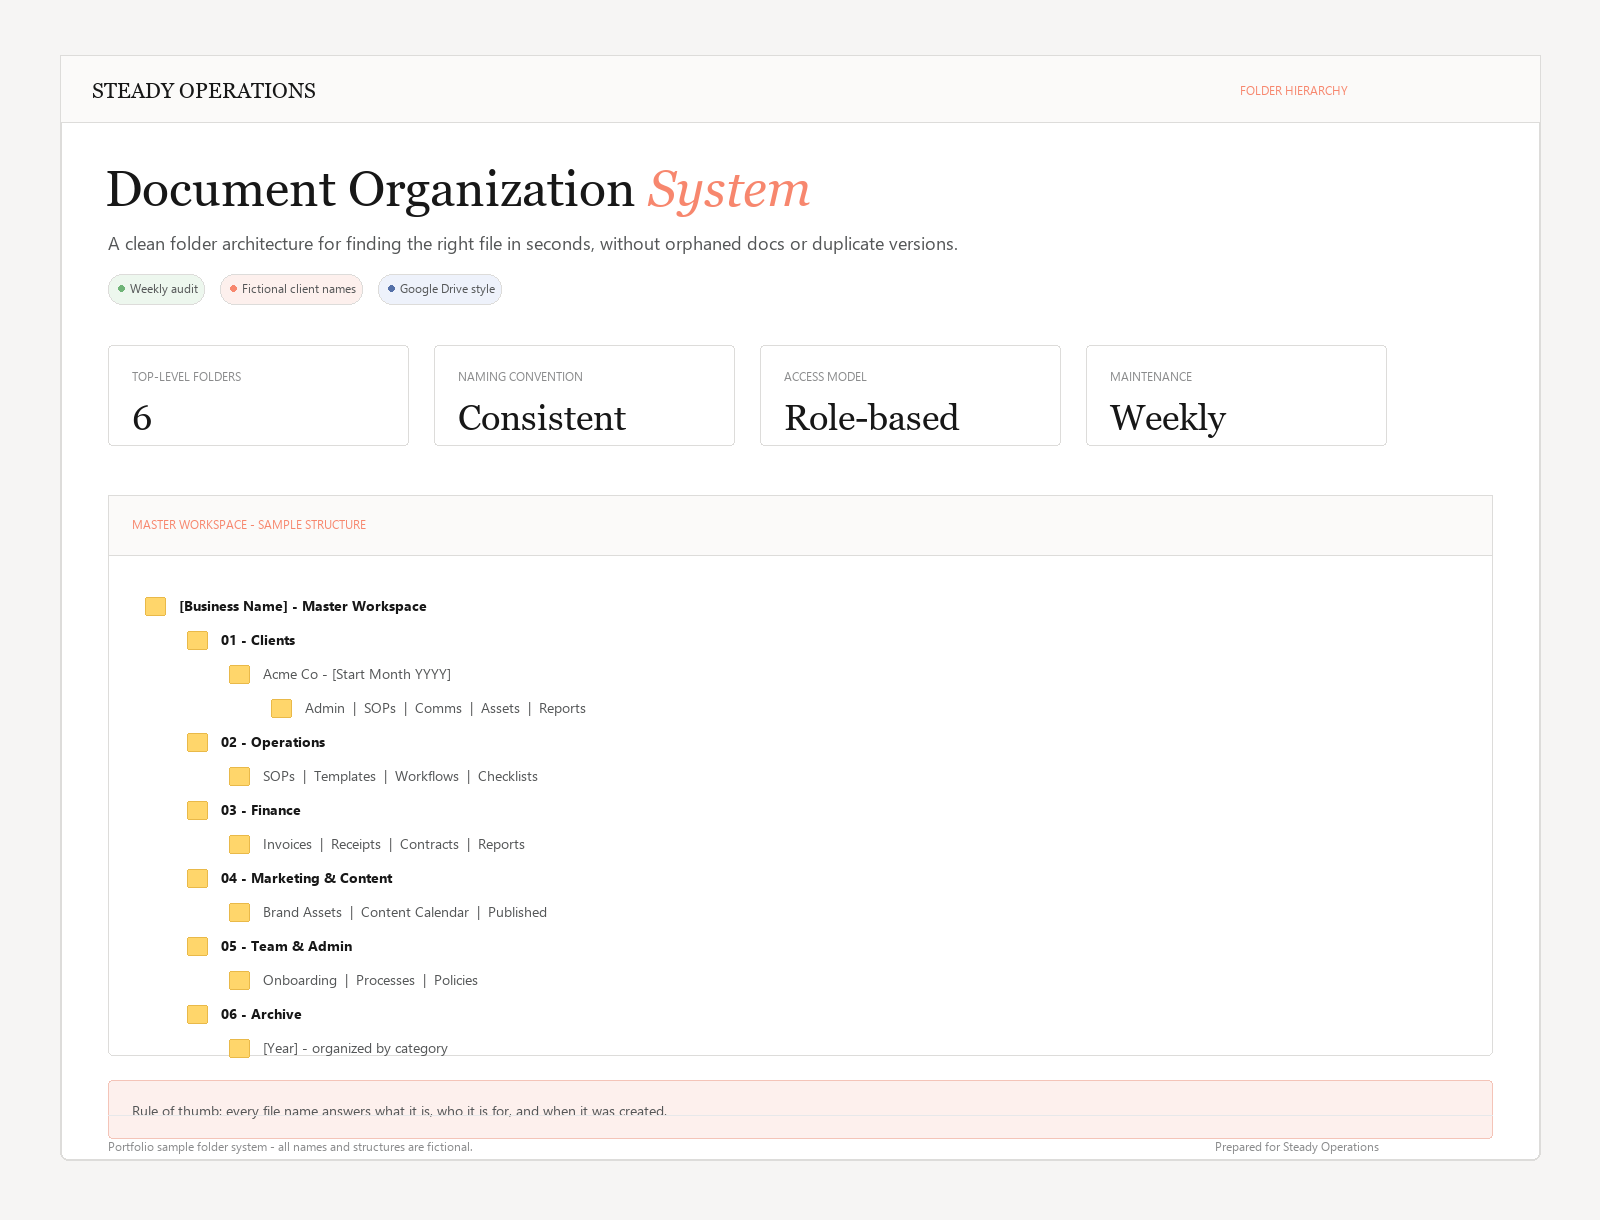1600x1220 pixels.
Task: Click the 'Document Organization System' heading
Action: coord(458,190)
